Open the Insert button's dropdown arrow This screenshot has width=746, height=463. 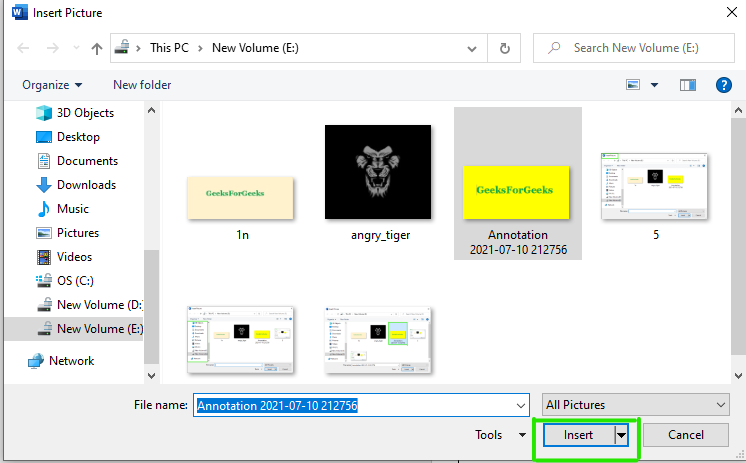point(621,435)
